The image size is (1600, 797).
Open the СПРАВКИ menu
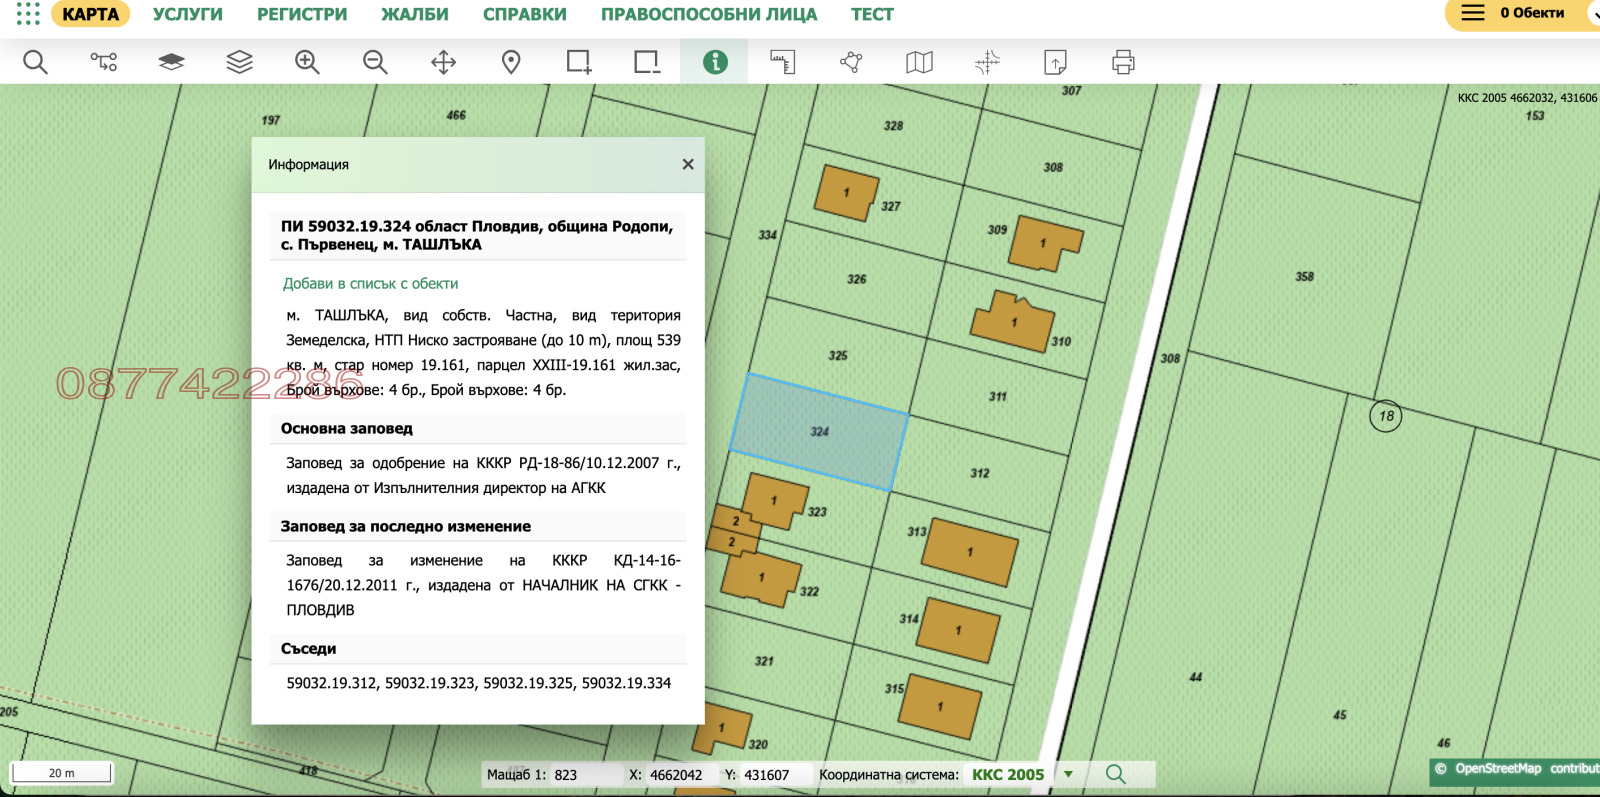point(524,15)
